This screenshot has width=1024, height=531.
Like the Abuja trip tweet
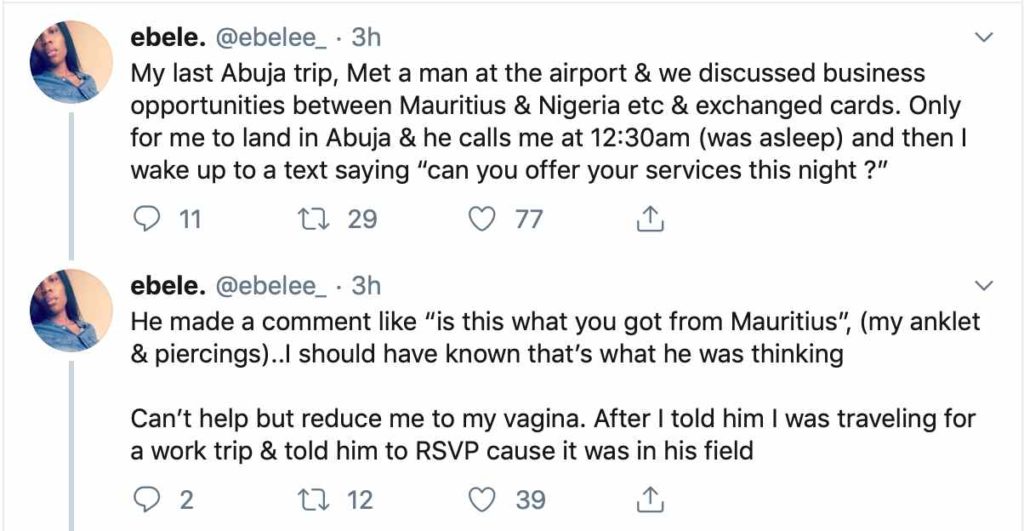pos(483,219)
